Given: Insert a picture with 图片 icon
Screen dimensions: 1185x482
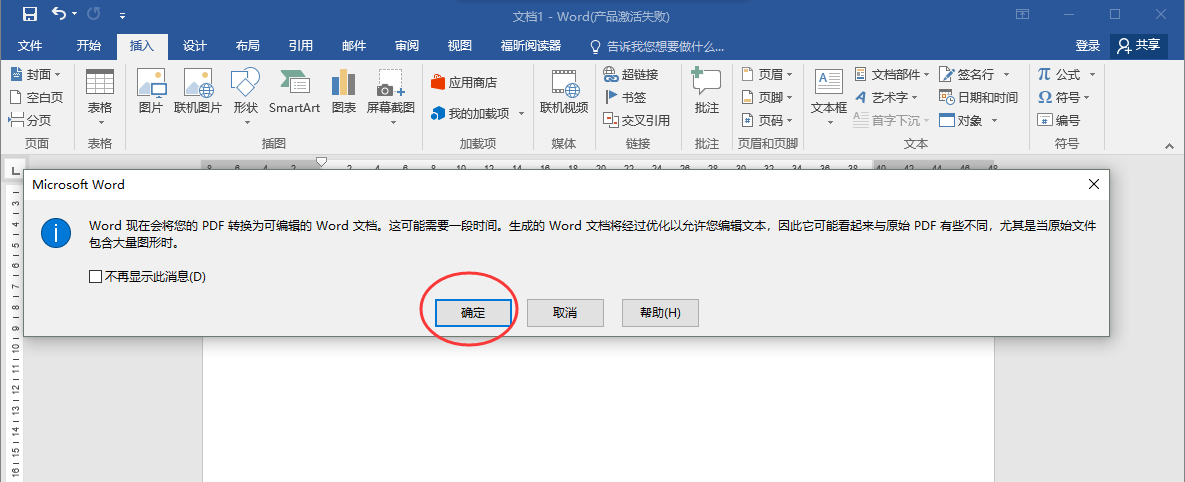Looking at the screenshot, I should pos(151,92).
